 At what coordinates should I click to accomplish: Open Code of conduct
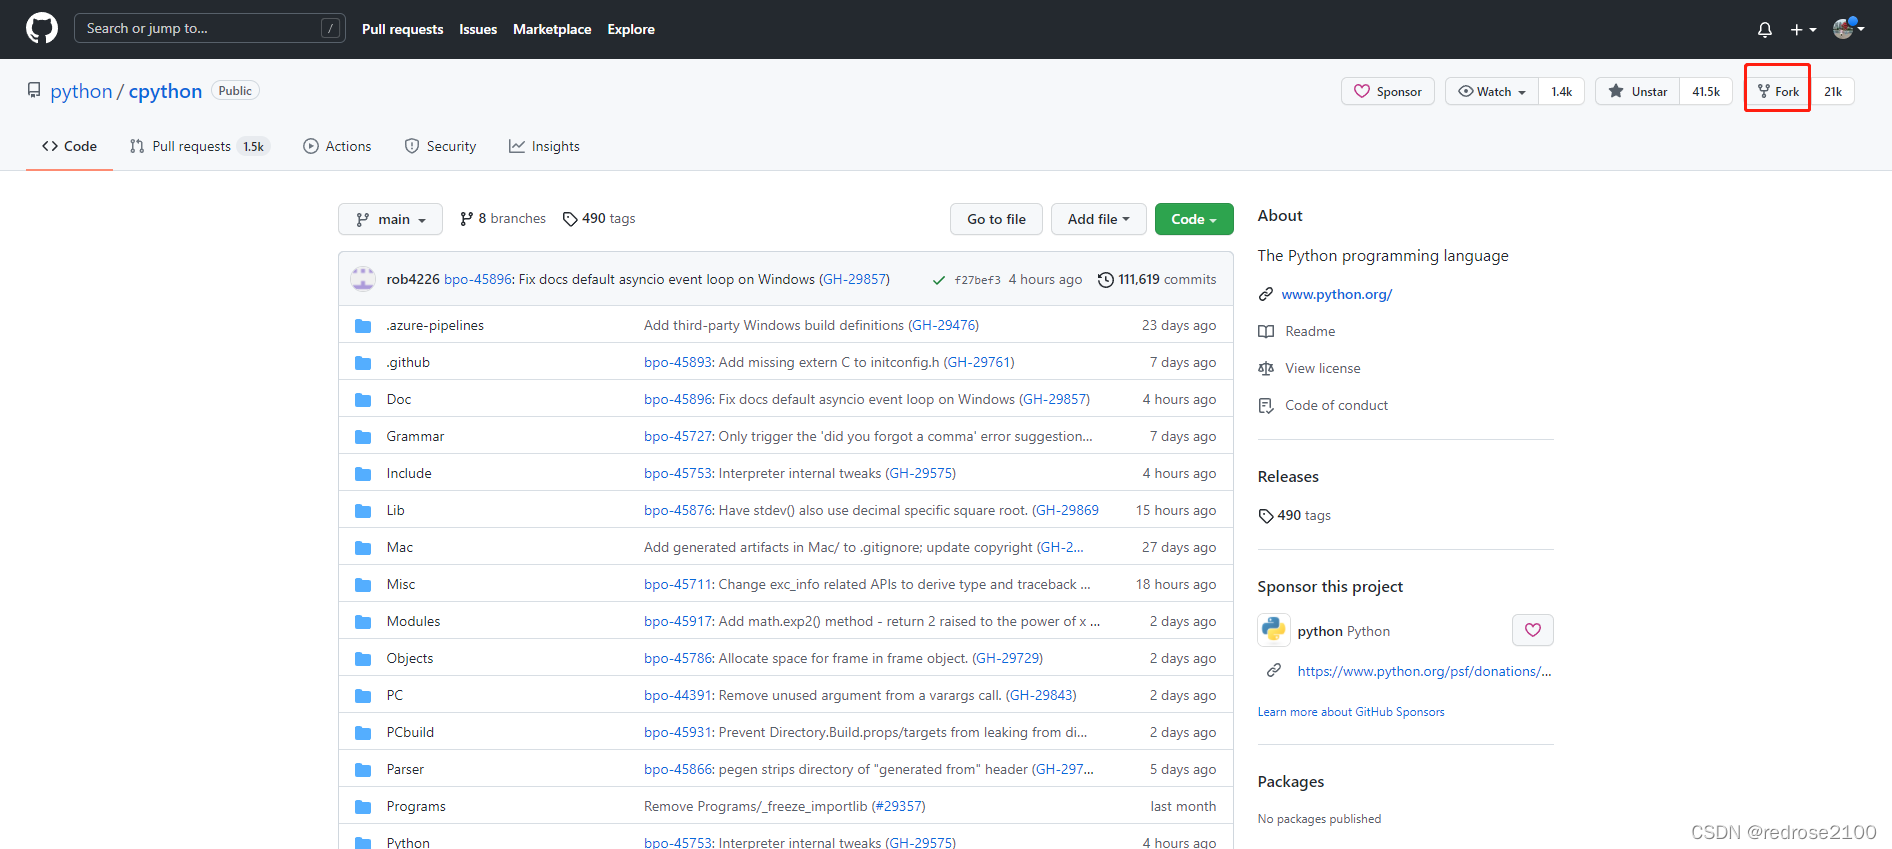click(x=1336, y=405)
